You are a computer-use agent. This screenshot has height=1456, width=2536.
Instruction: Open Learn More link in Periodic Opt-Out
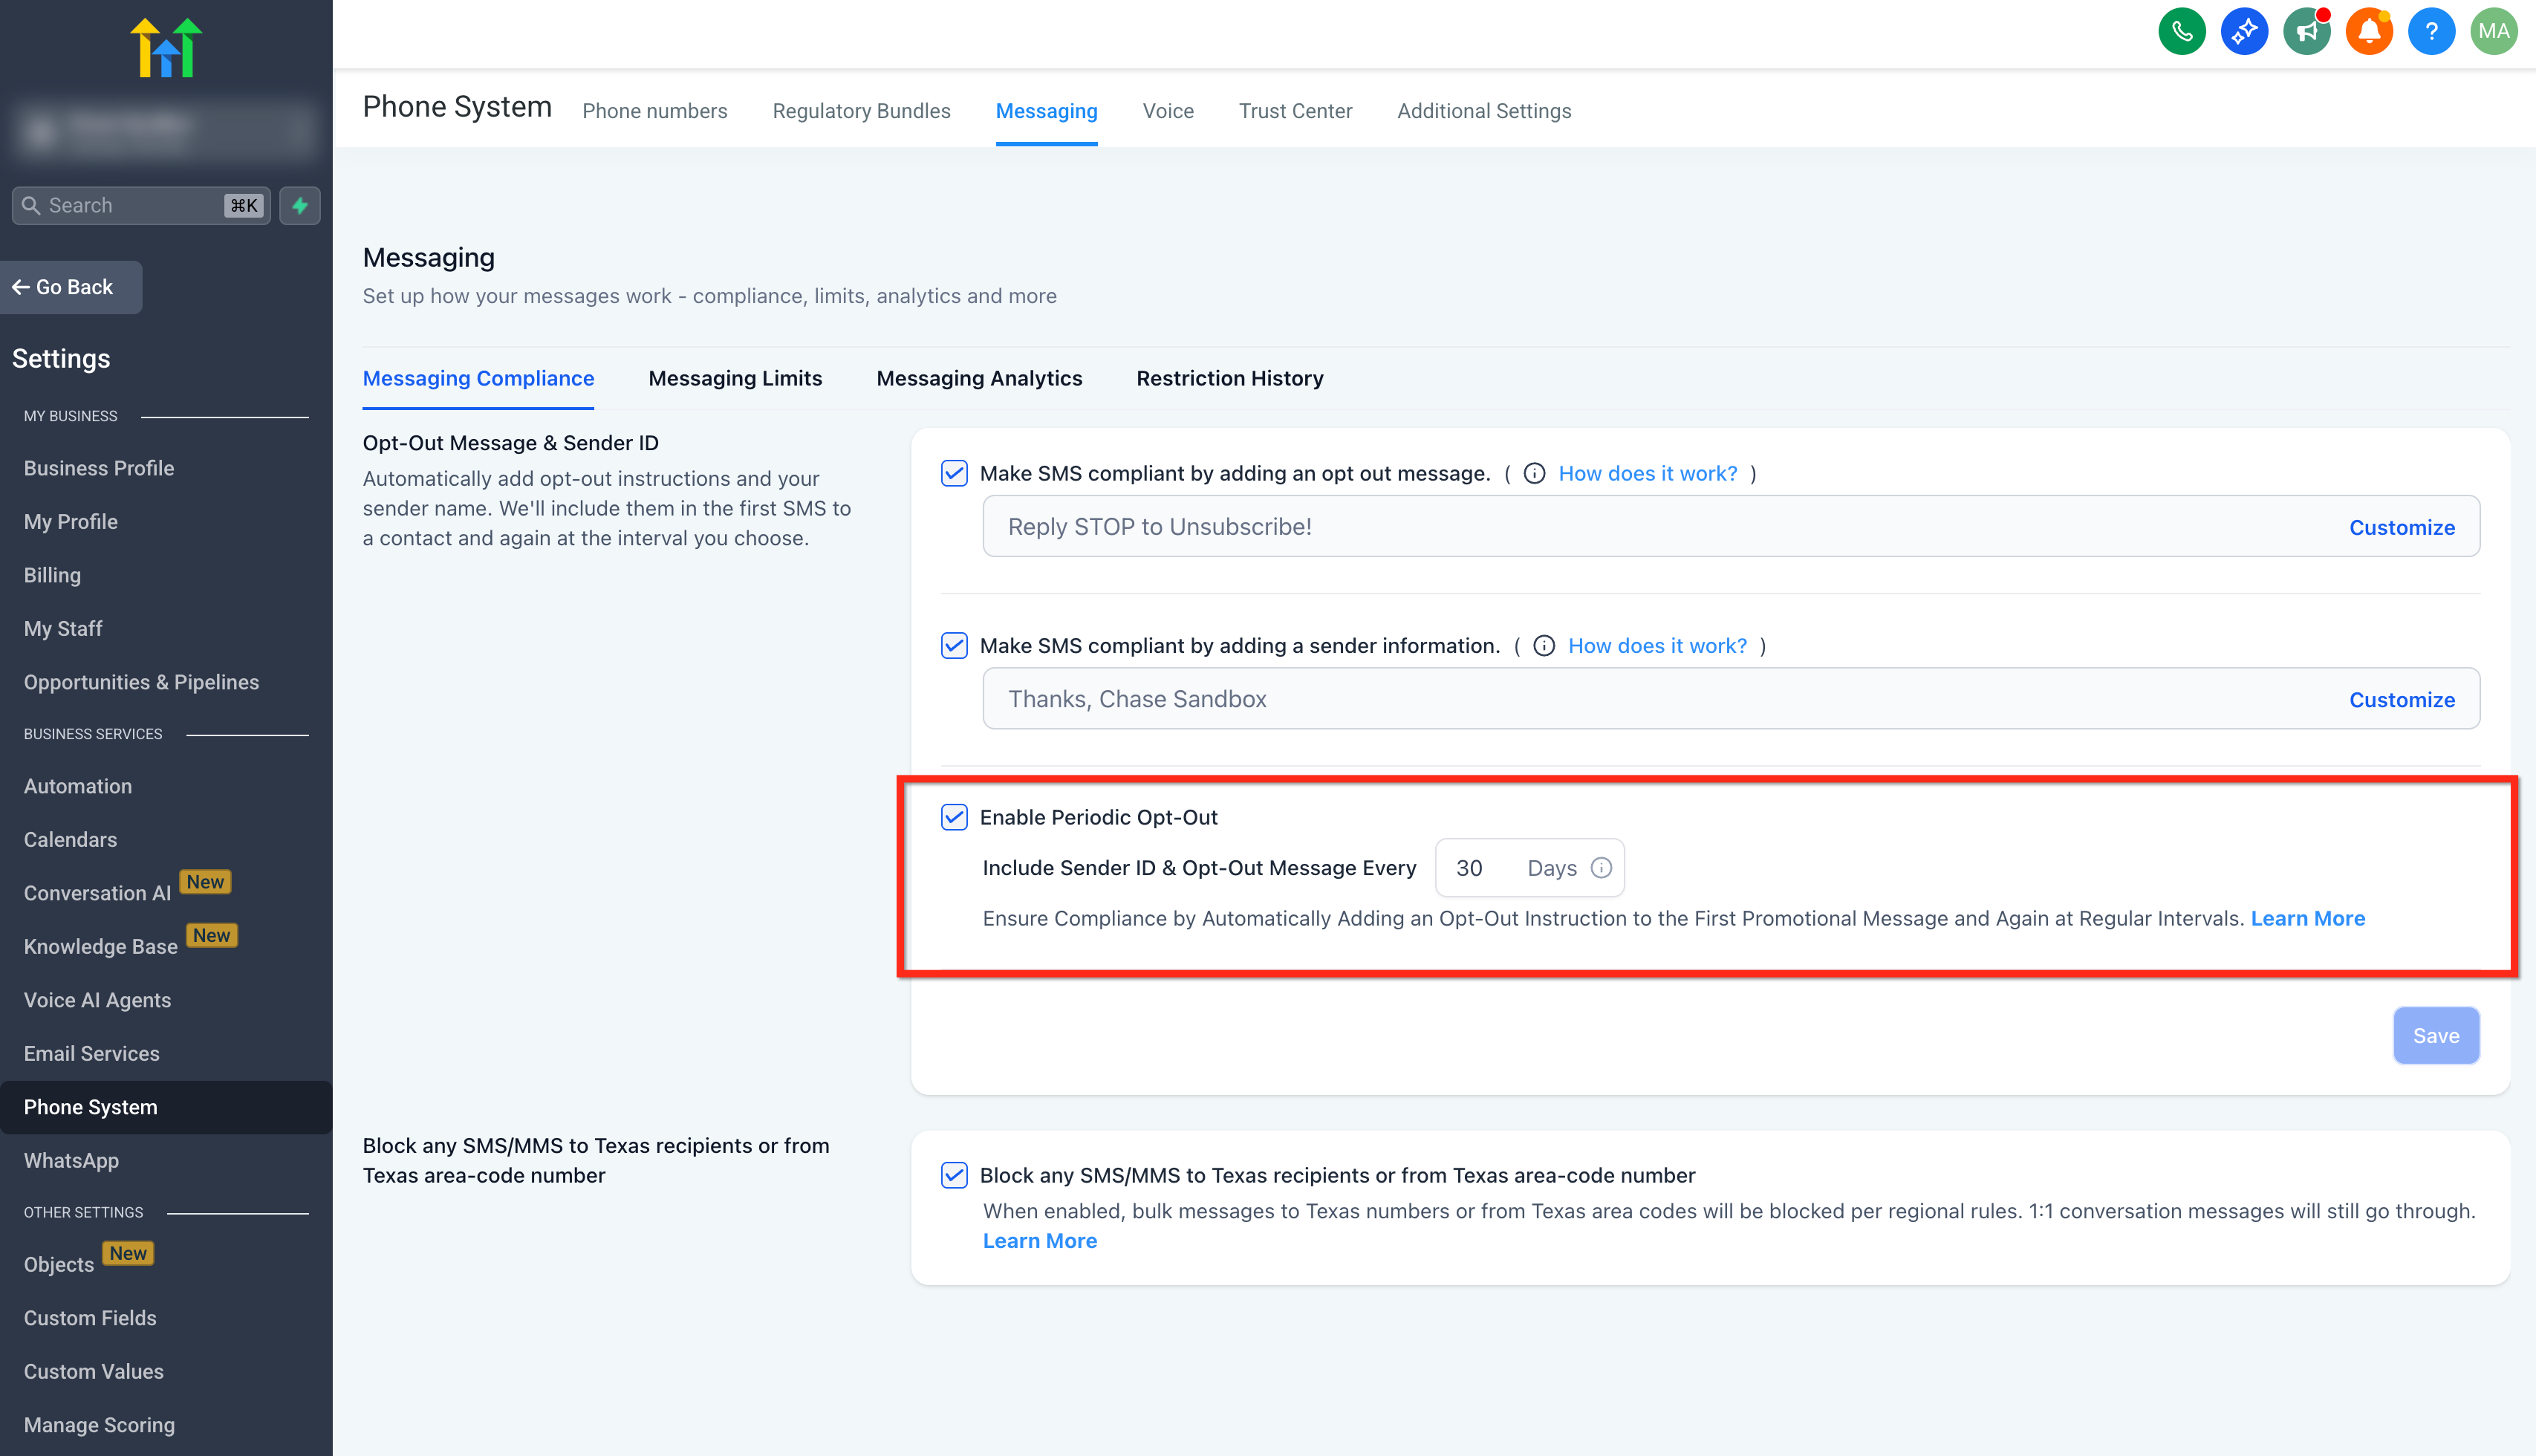tap(2307, 918)
